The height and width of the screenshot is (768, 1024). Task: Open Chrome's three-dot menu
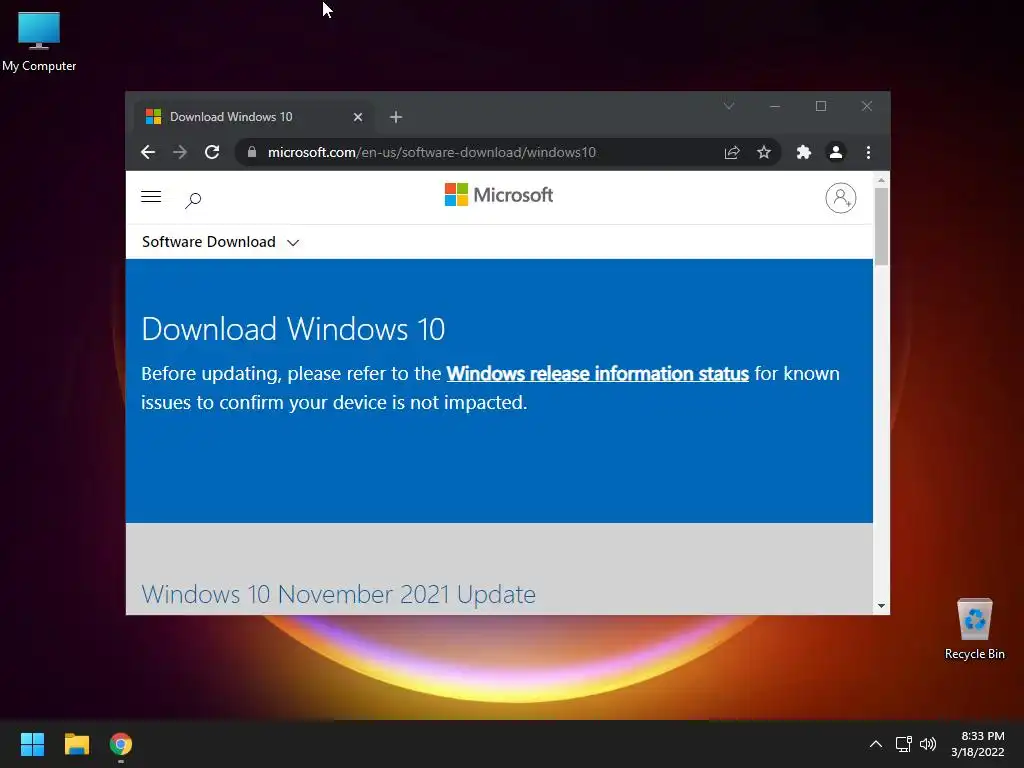[868, 152]
